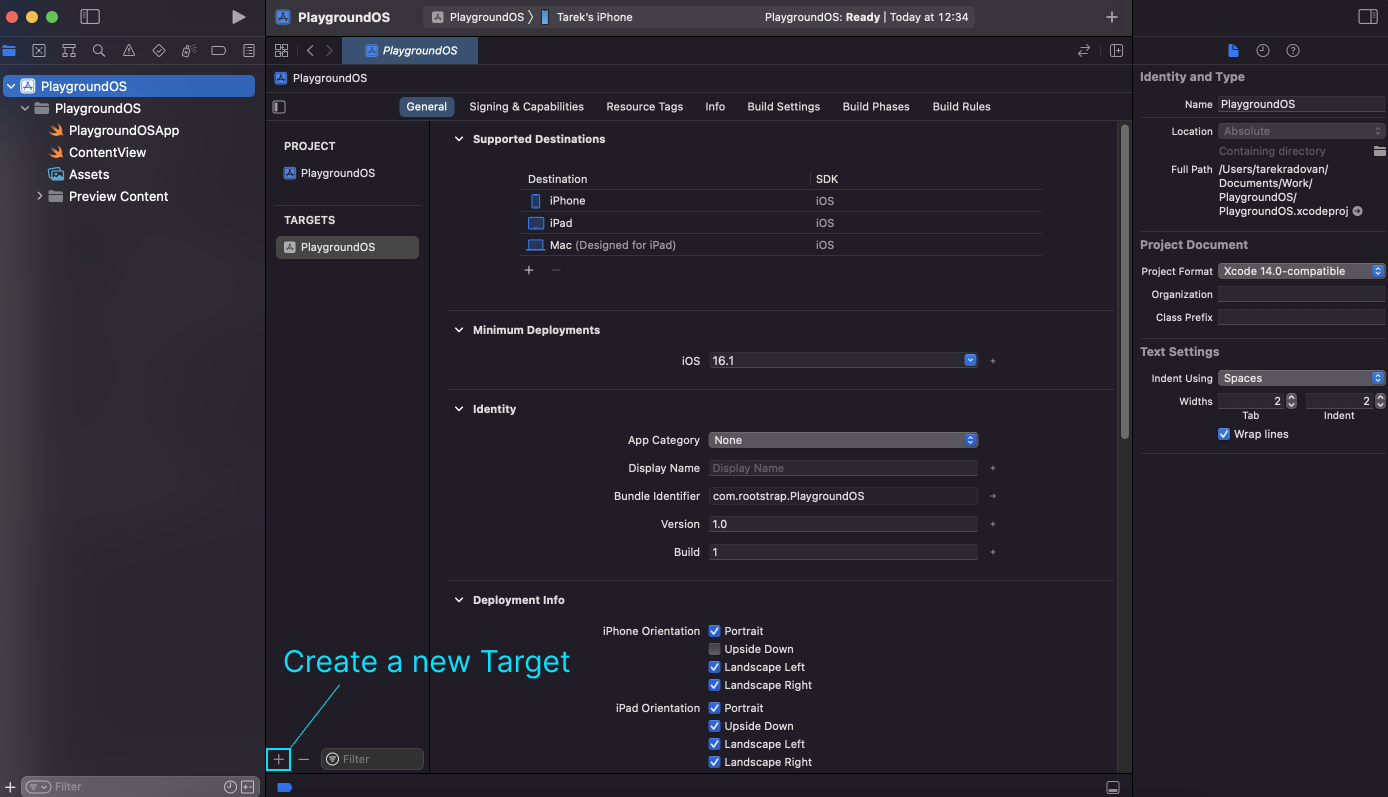Screen dimensions: 1388x797
Task: Open the Project navigator folder icon
Action: [x=9, y=50]
